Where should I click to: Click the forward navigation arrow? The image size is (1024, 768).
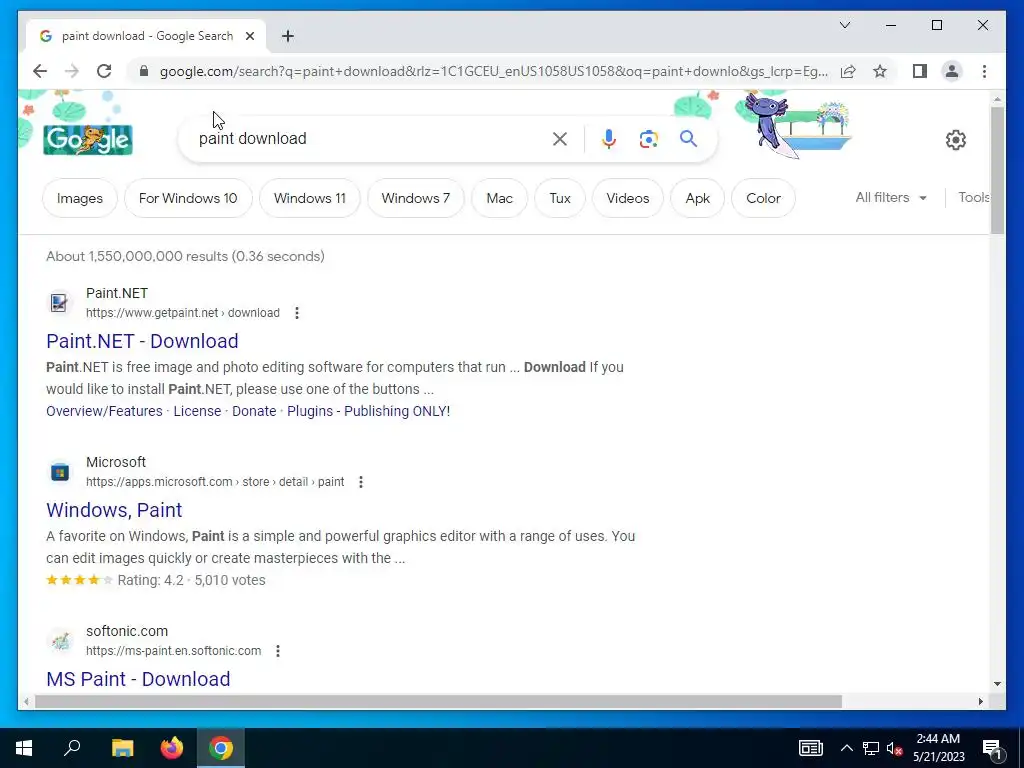(x=72, y=71)
